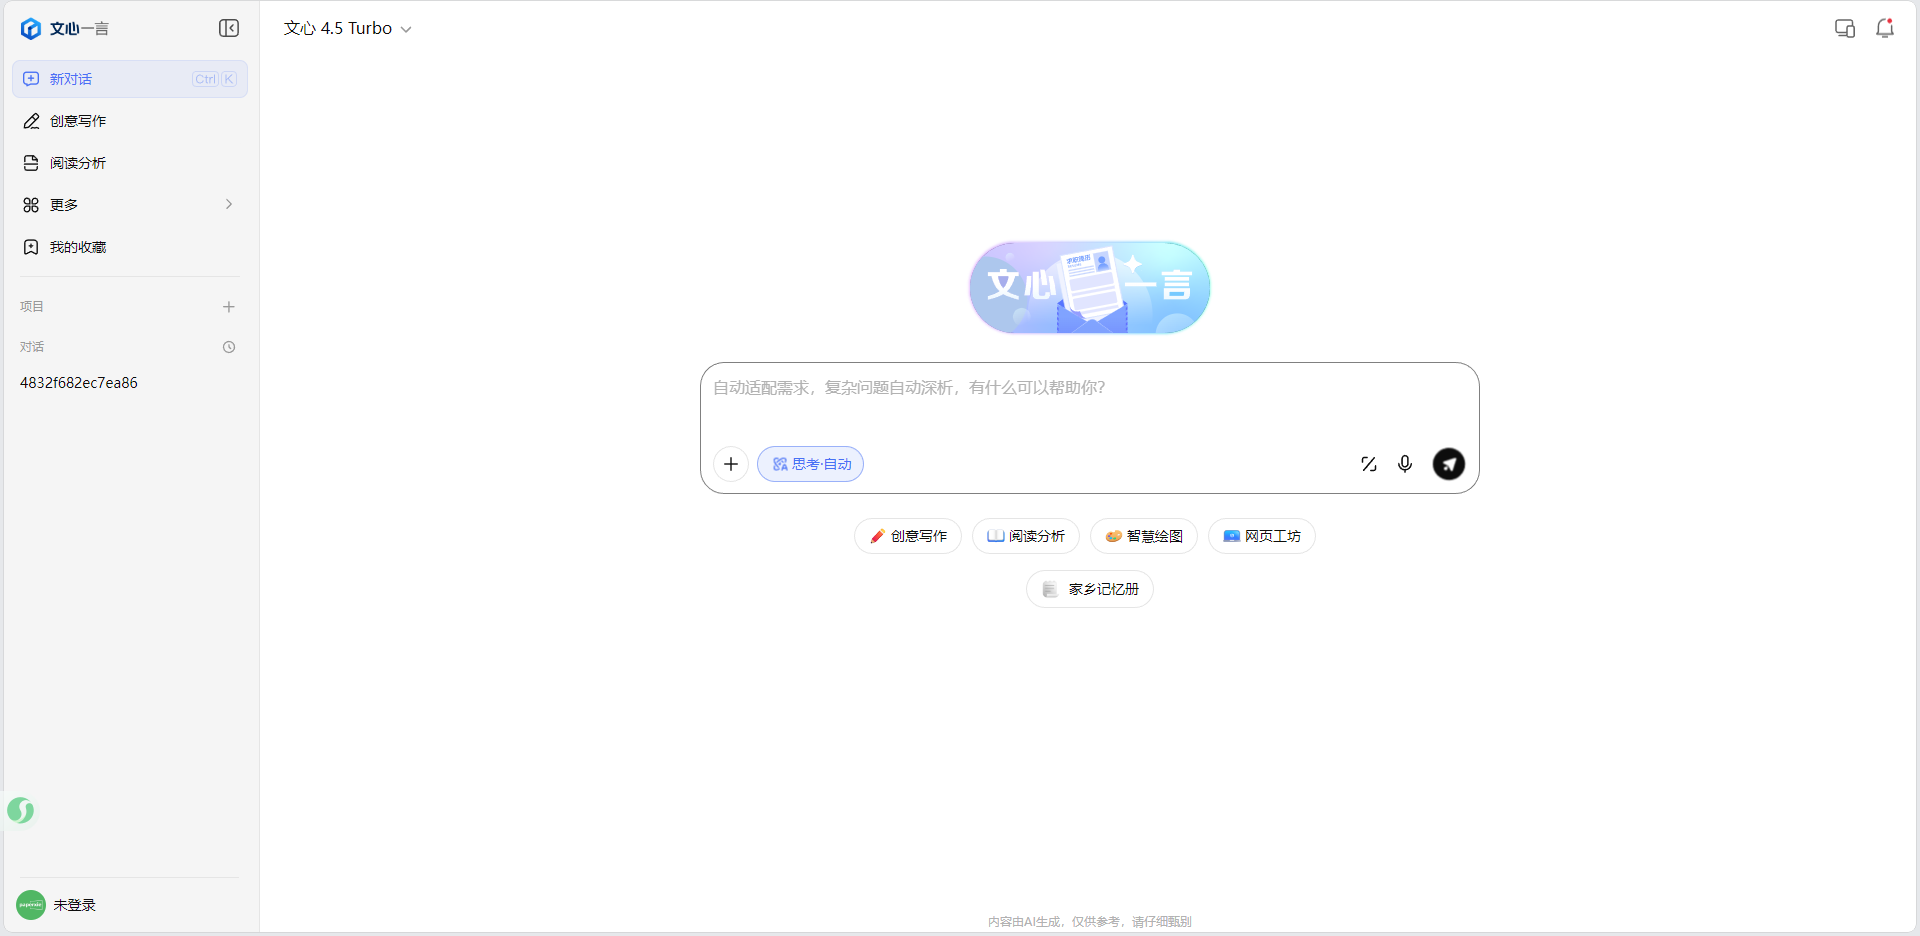Open conversation history clock icon
The image size is (1920, 936).
pos(229,347)
